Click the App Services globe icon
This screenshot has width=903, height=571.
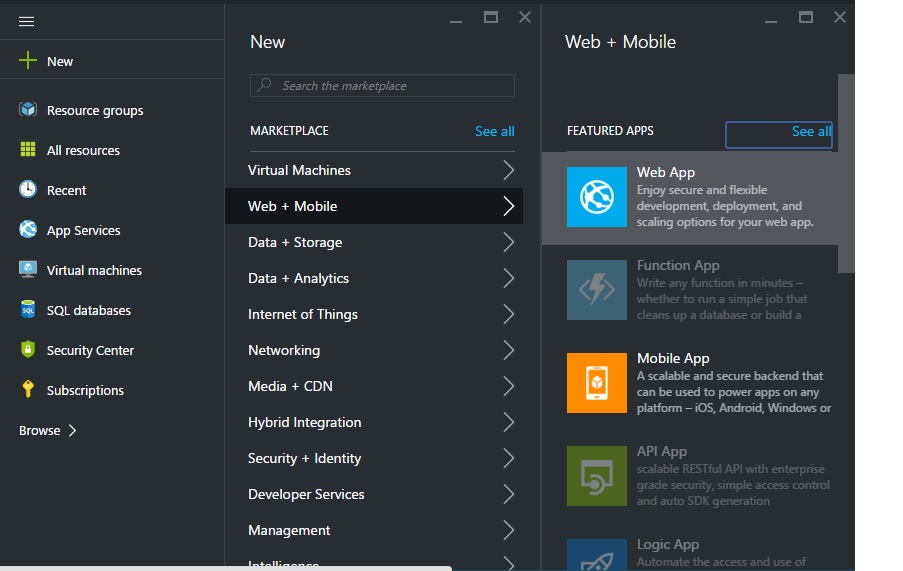coord(28,230)
